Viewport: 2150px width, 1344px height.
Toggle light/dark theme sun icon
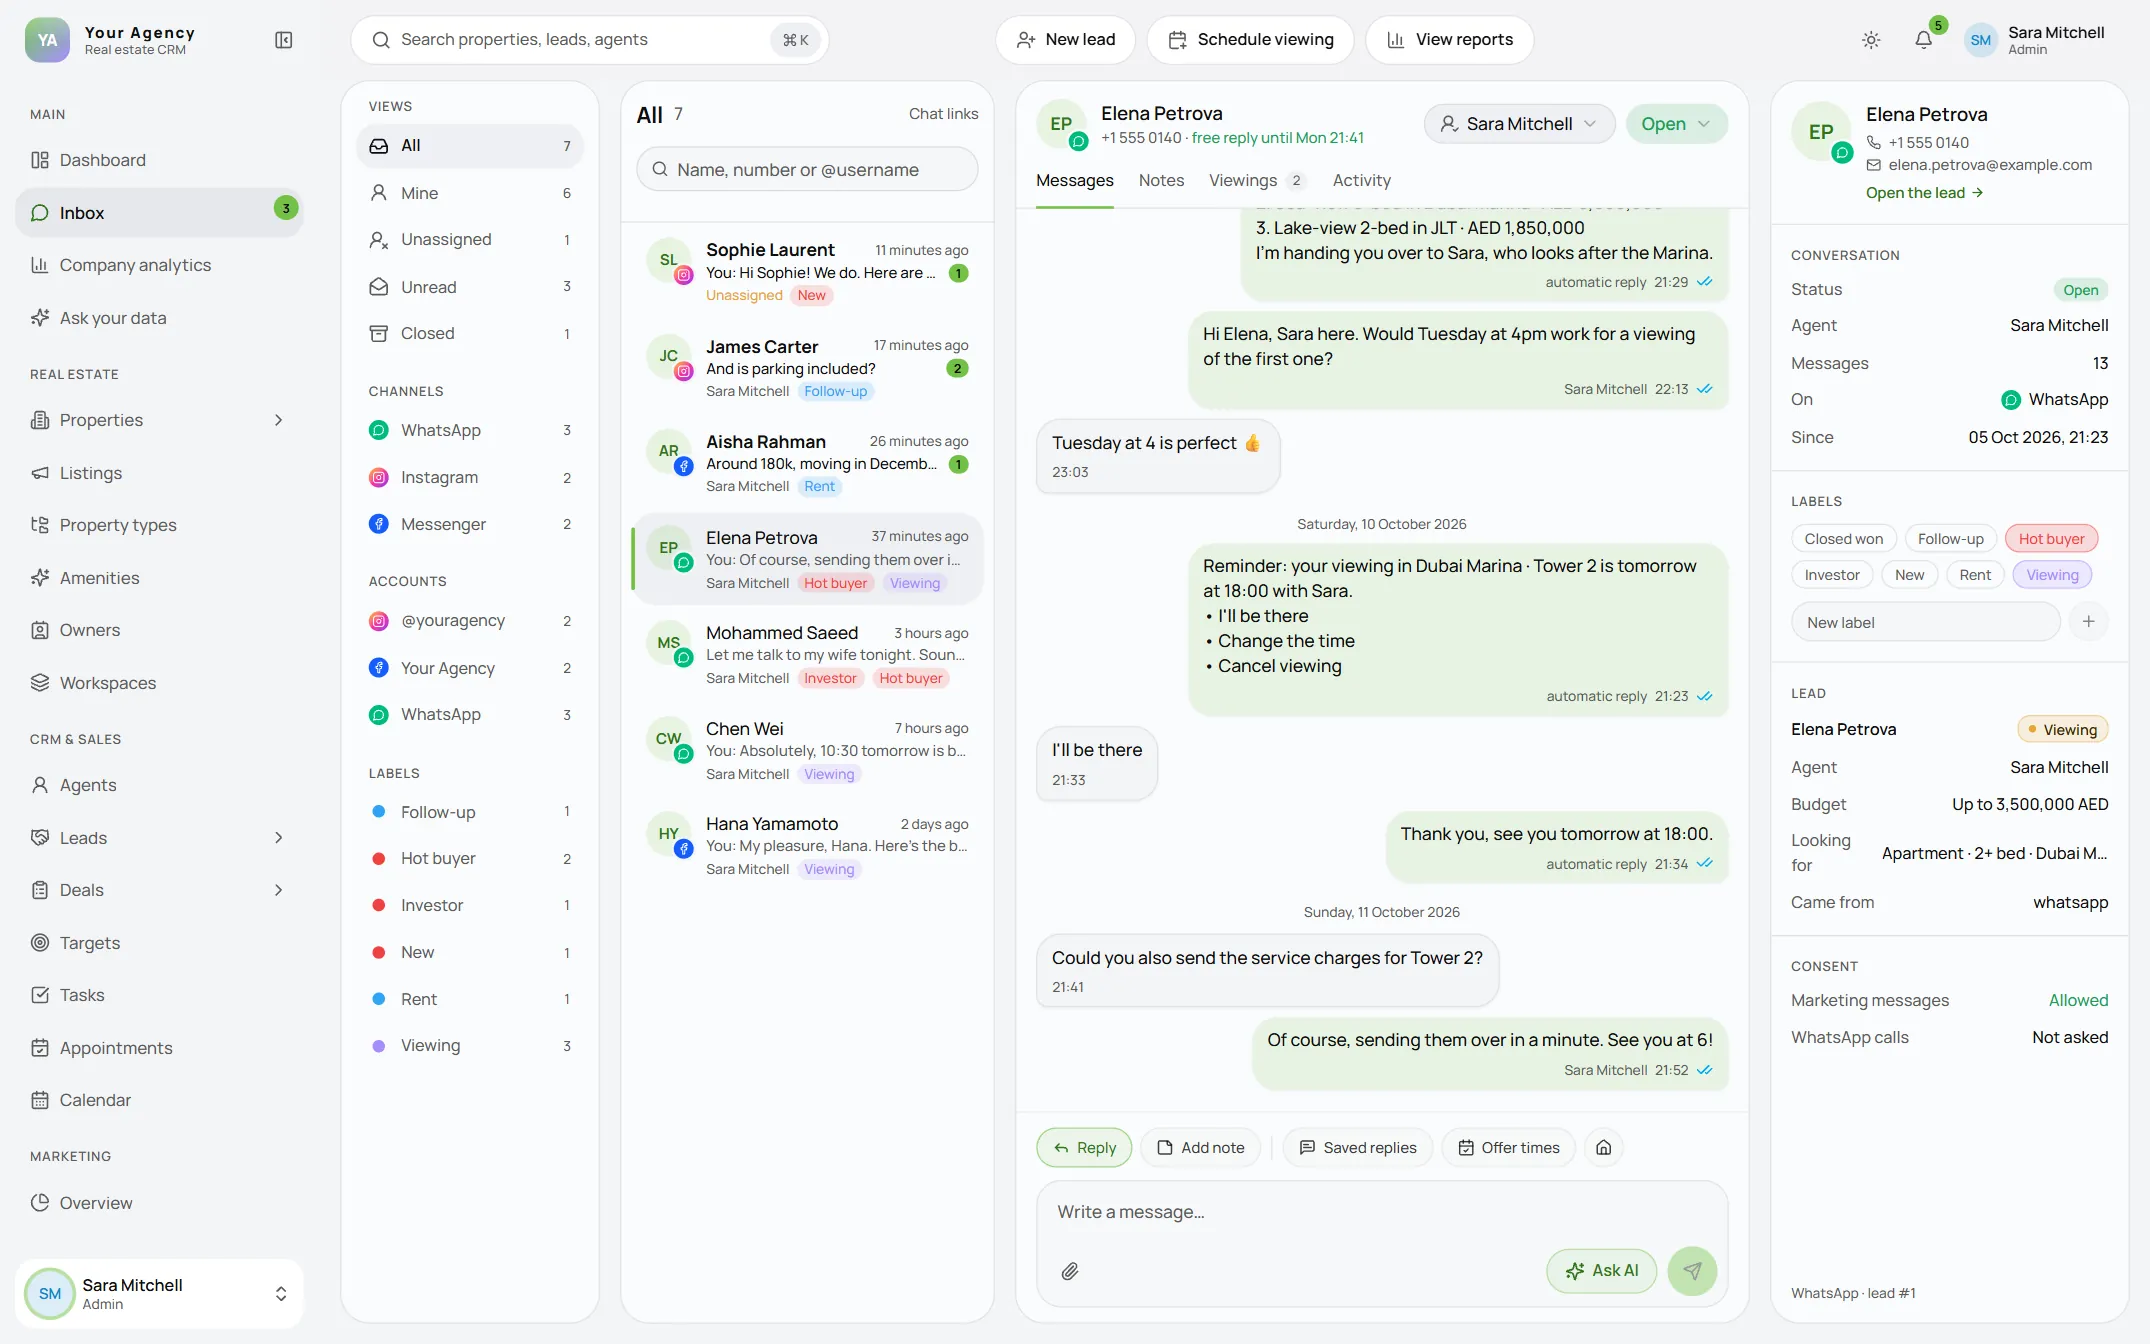click(x=1871, y=40)
